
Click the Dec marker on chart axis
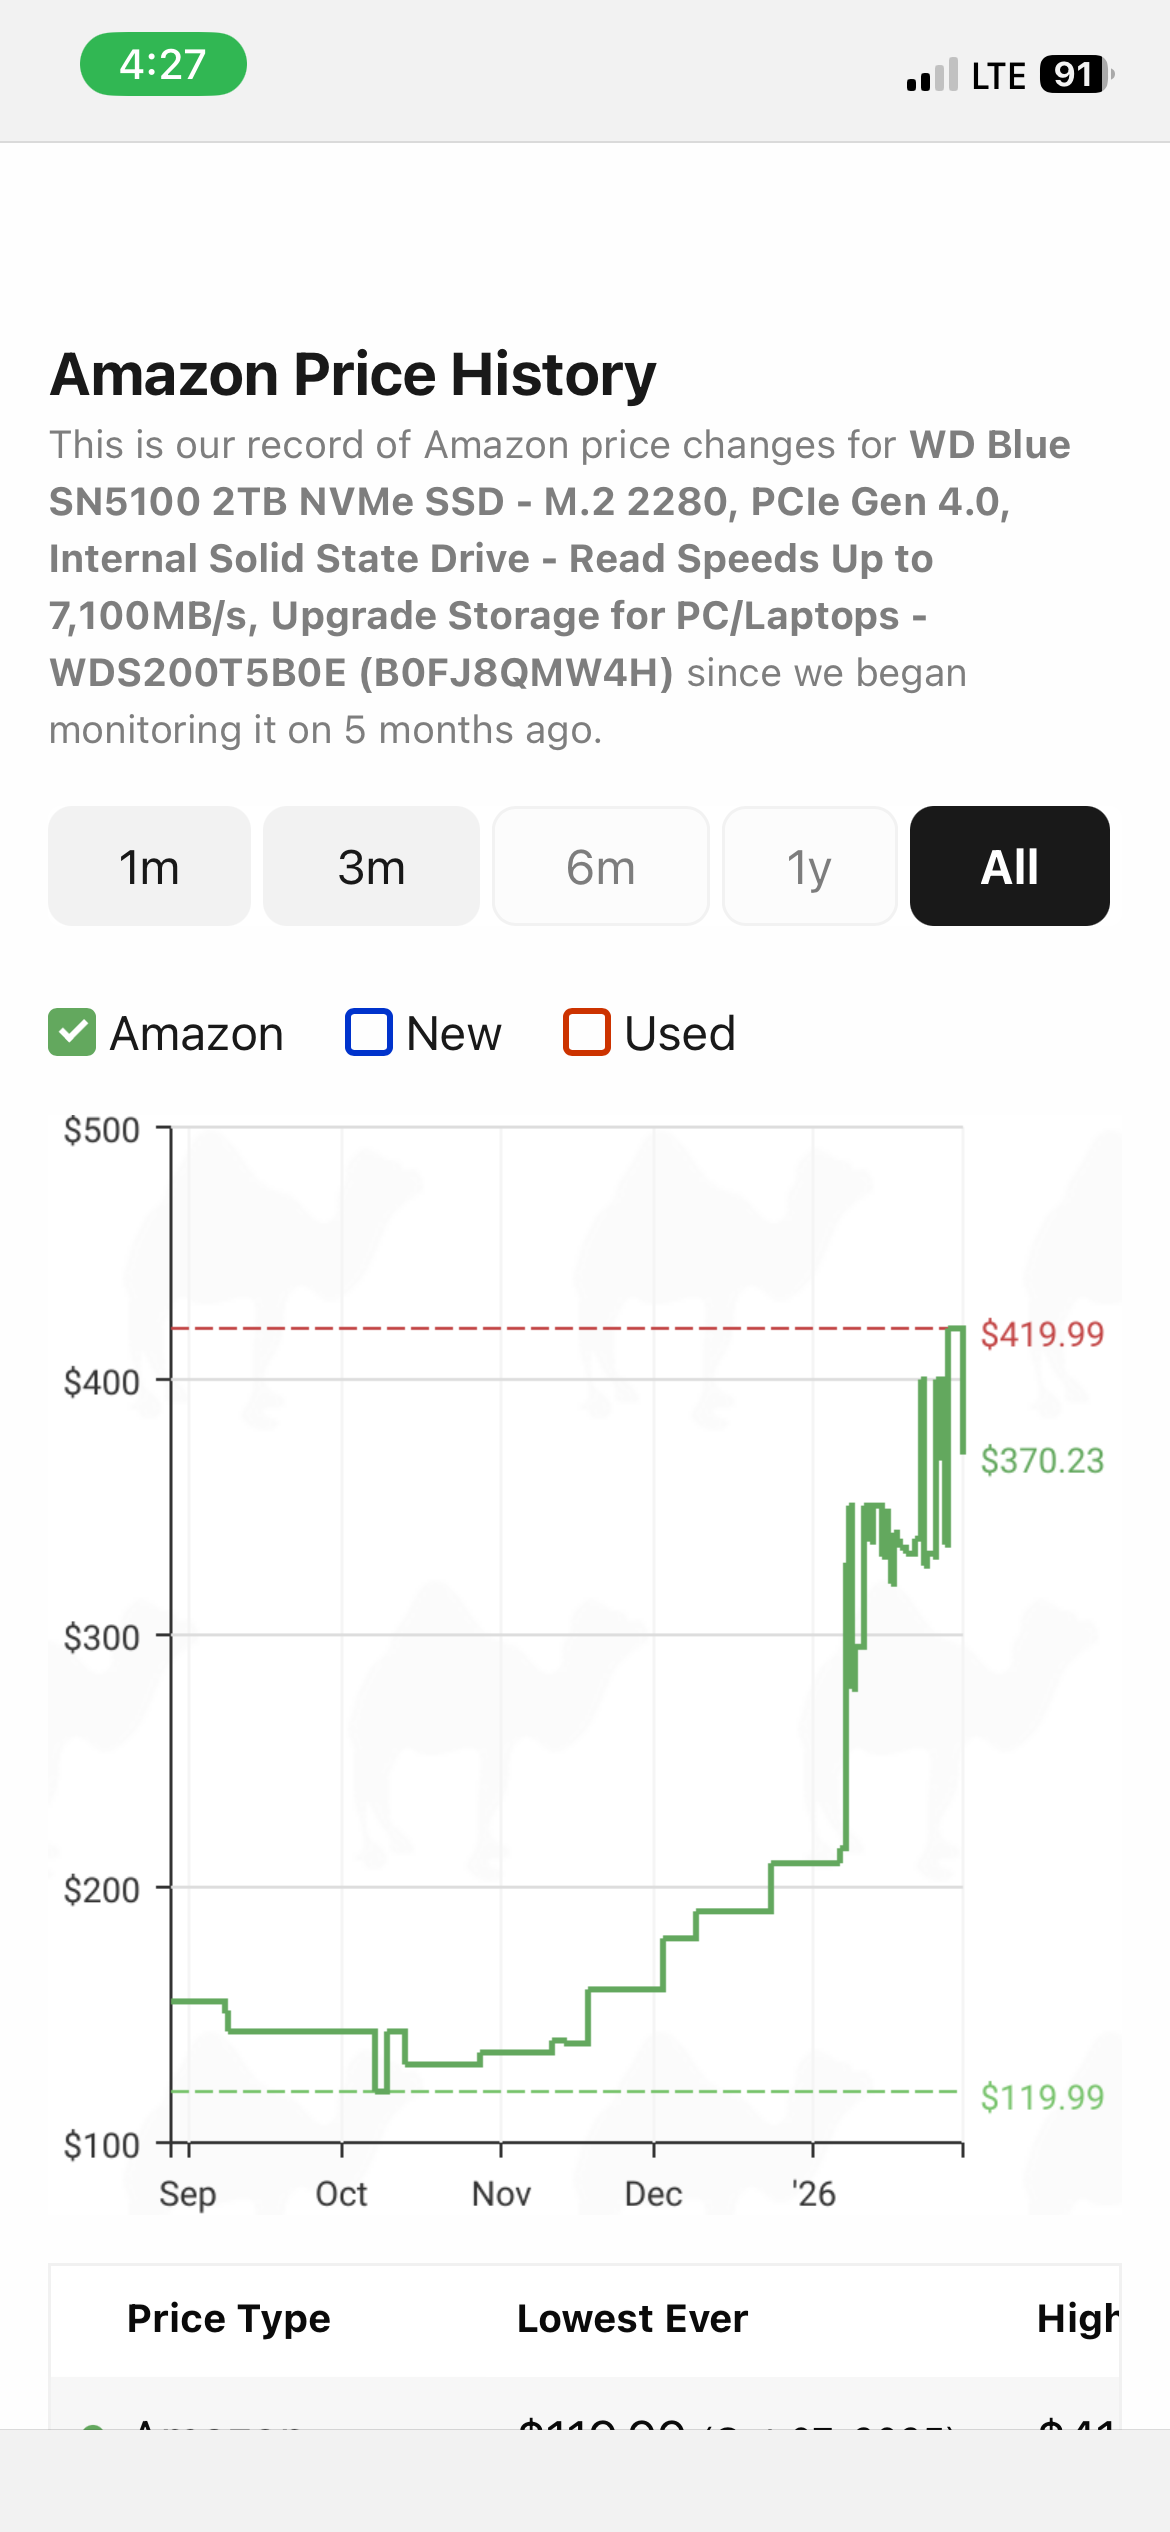[x=653, y=2194]
